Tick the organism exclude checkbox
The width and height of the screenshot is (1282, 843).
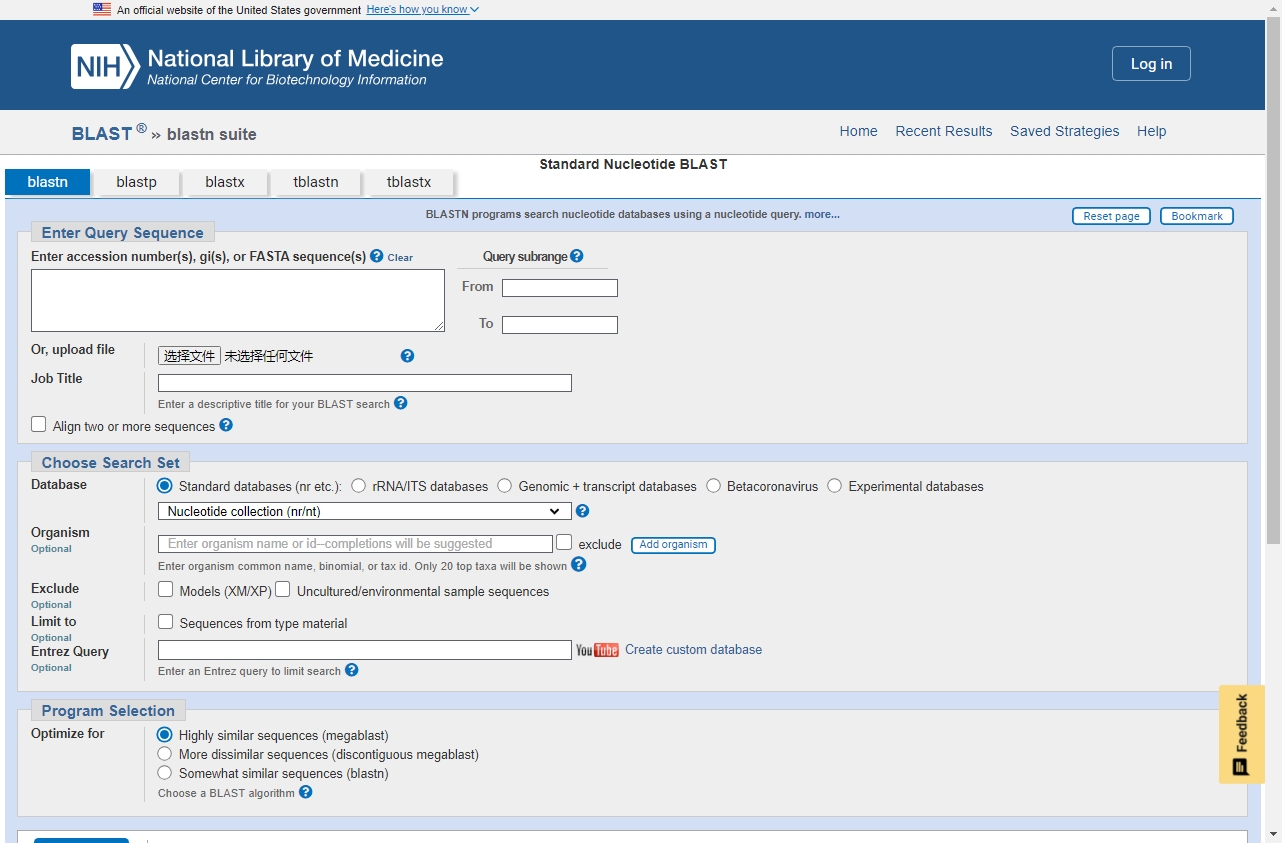click(x=564, y=542)
